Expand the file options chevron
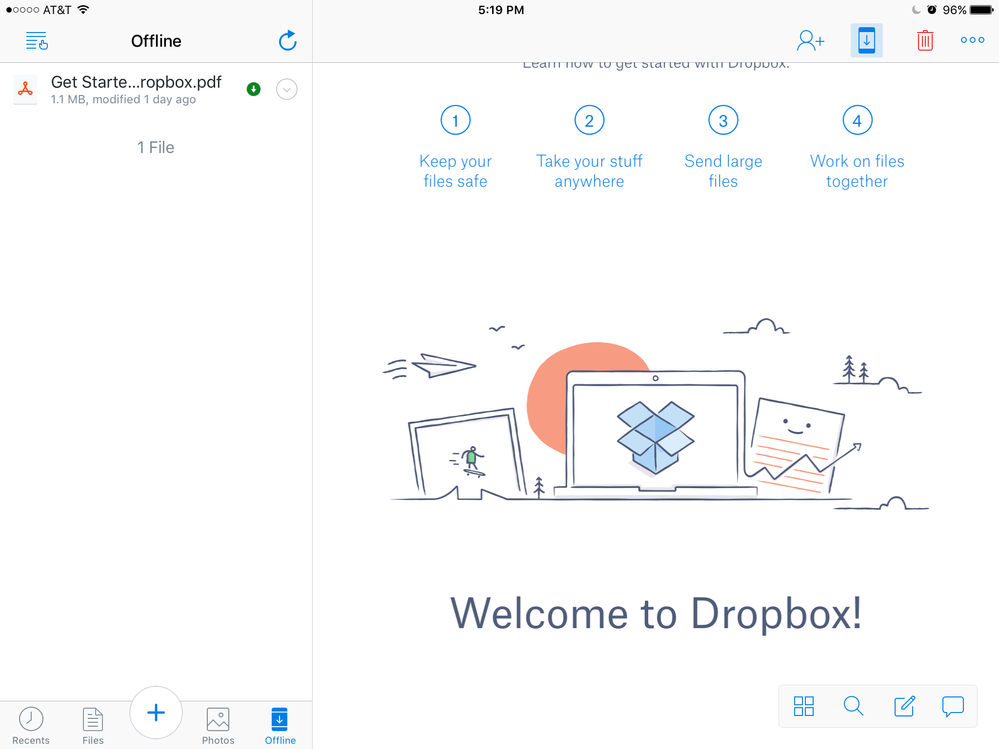This screenshot has height=749, width=999. click(286, 89)
